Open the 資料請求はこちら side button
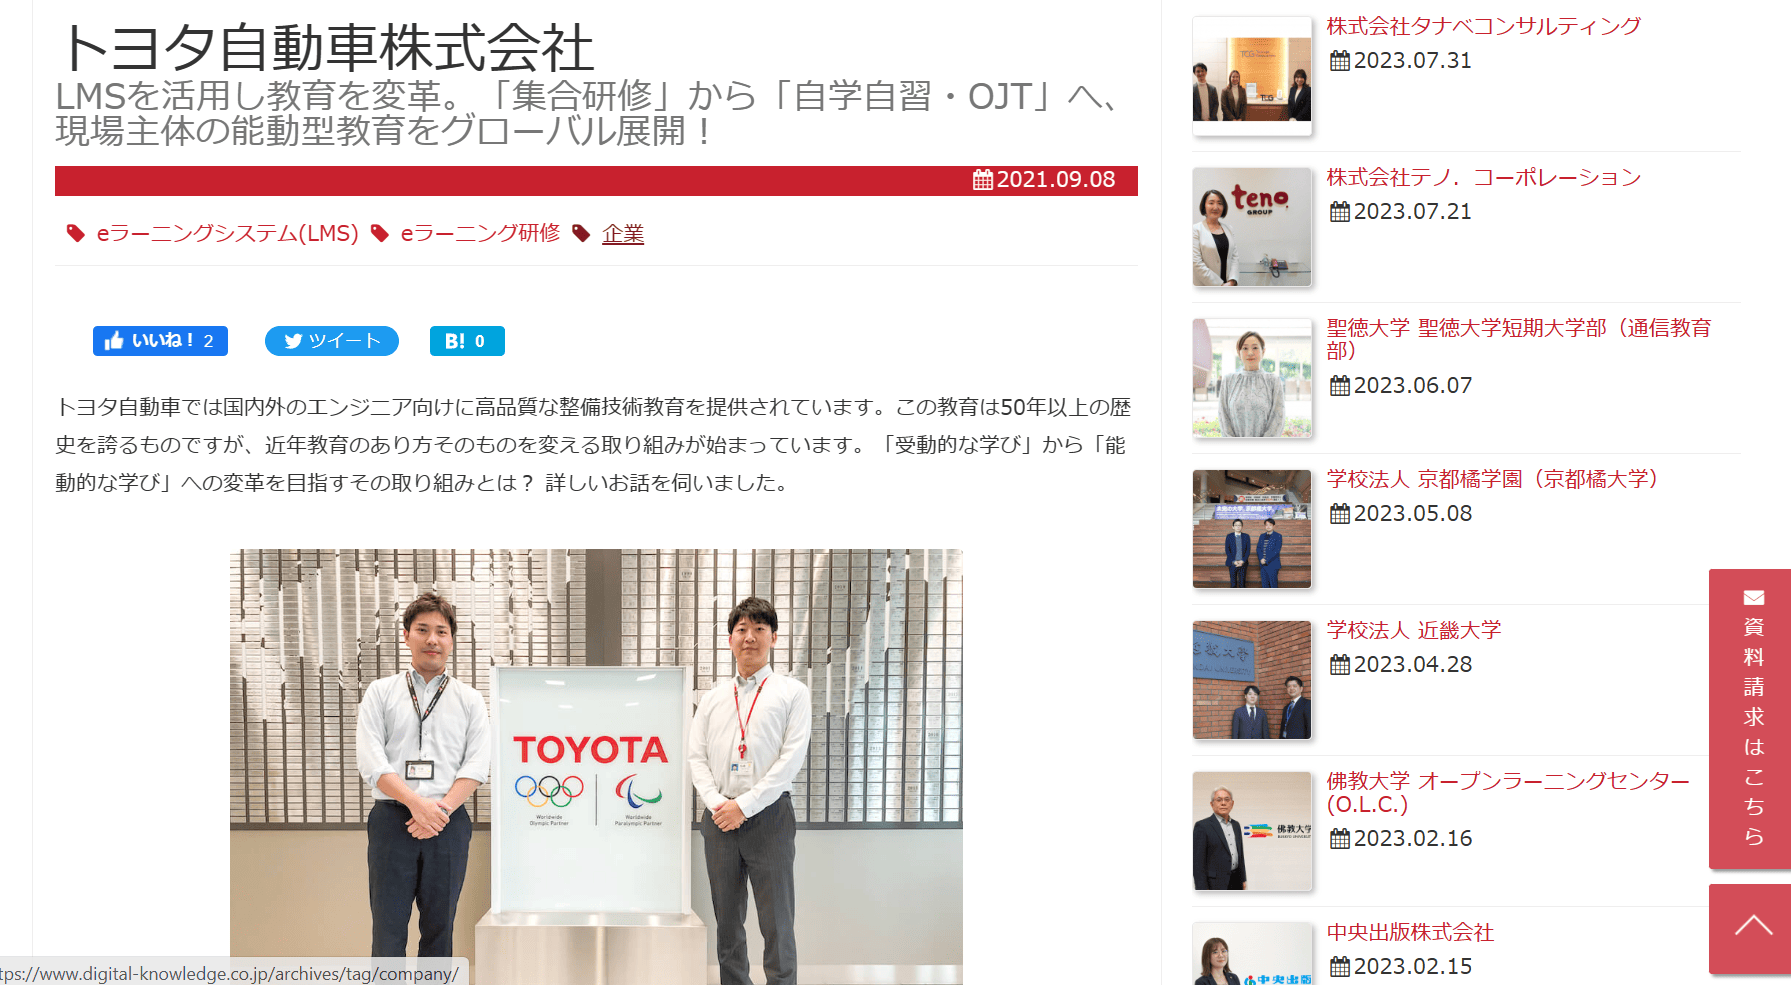The width and height of the screenshot is (1791, 985). point(1750,719)
